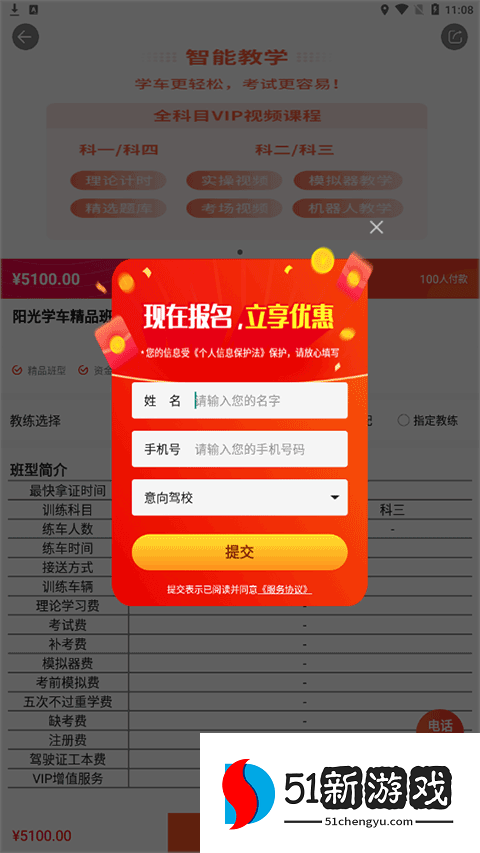Tap the red 电话 phone icon
The height and width of the screenshot is (853, 480).
point(440,722)
